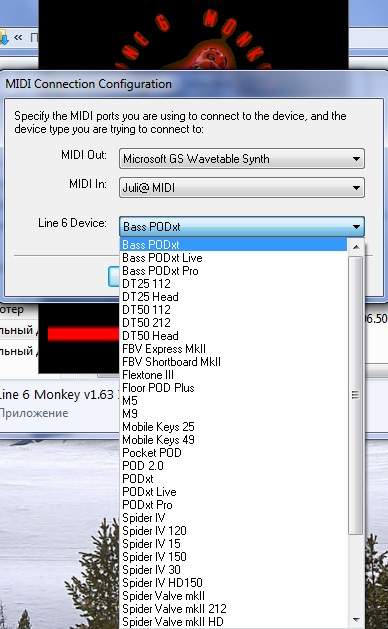This screenshot has width=388, height=629.
Task: Select Bass PODxt Live from list
Action: [x=234, y=258]
